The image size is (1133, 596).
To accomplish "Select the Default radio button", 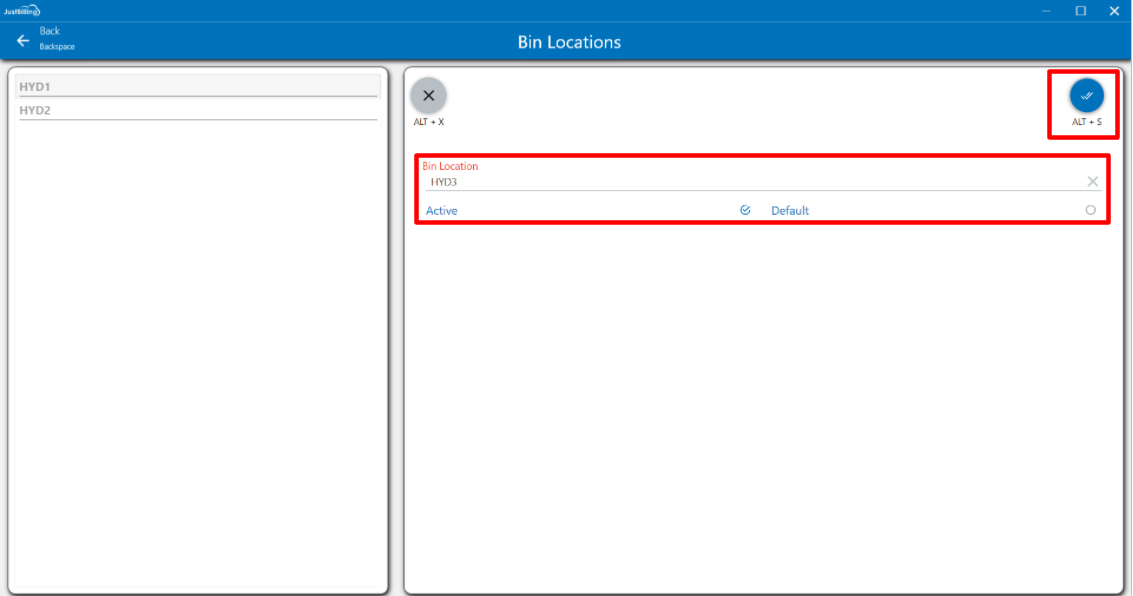I will point(1090,210).
